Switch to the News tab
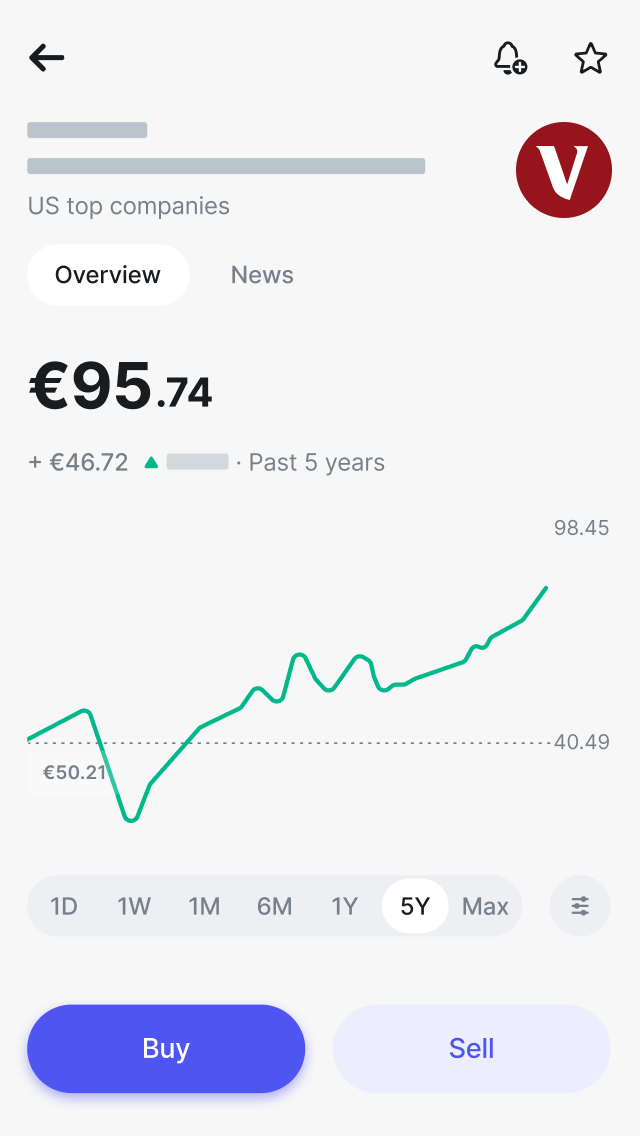 coord(262,274)
